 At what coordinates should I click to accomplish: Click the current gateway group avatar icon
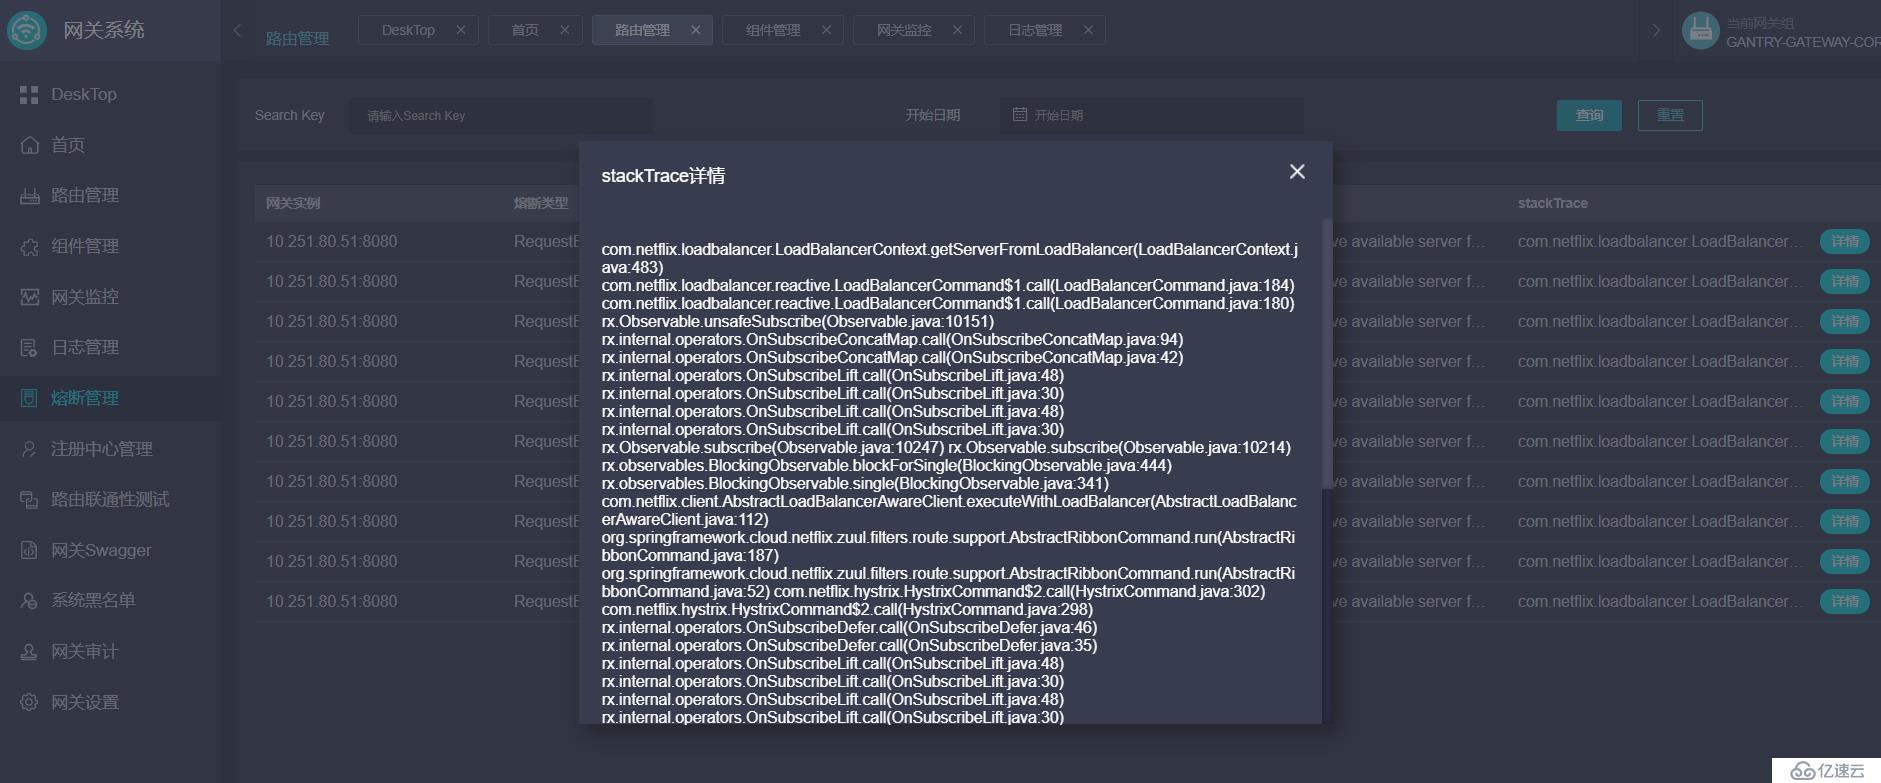coord(1700,30)
